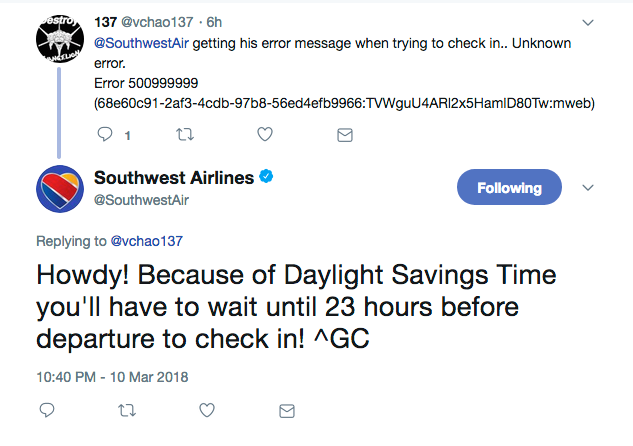Open the Southwest Airlines profile name
This screenshot has height=446, width=633.
[x=175, y=178]
